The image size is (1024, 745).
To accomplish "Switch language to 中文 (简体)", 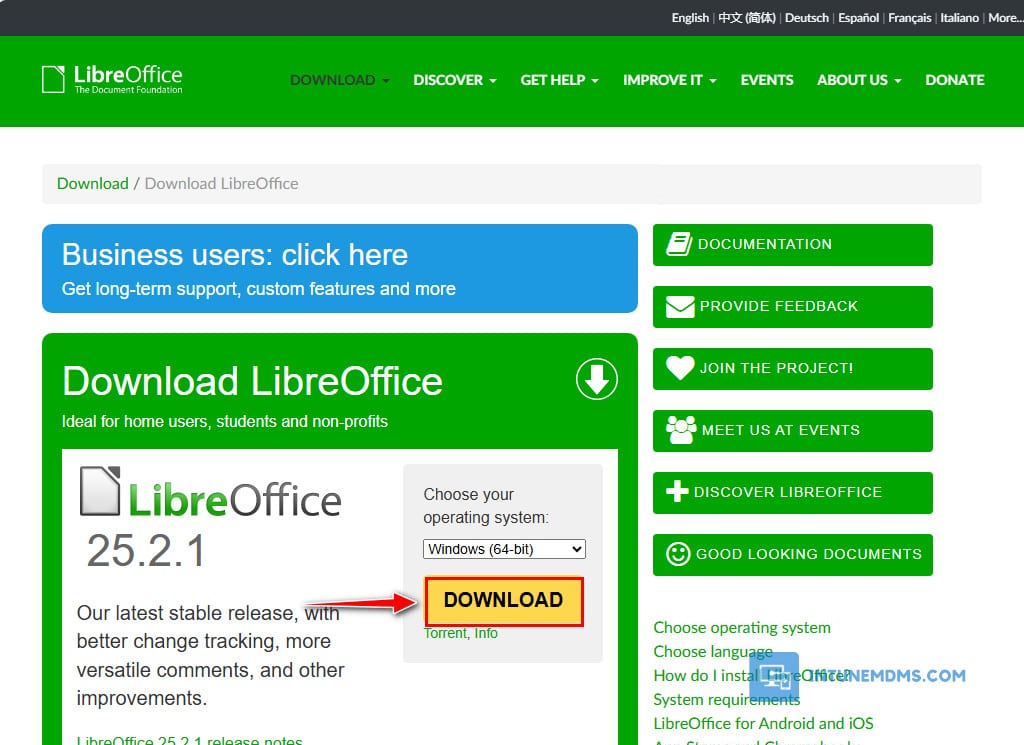I will pyautogui.click(x=746, y=18).
